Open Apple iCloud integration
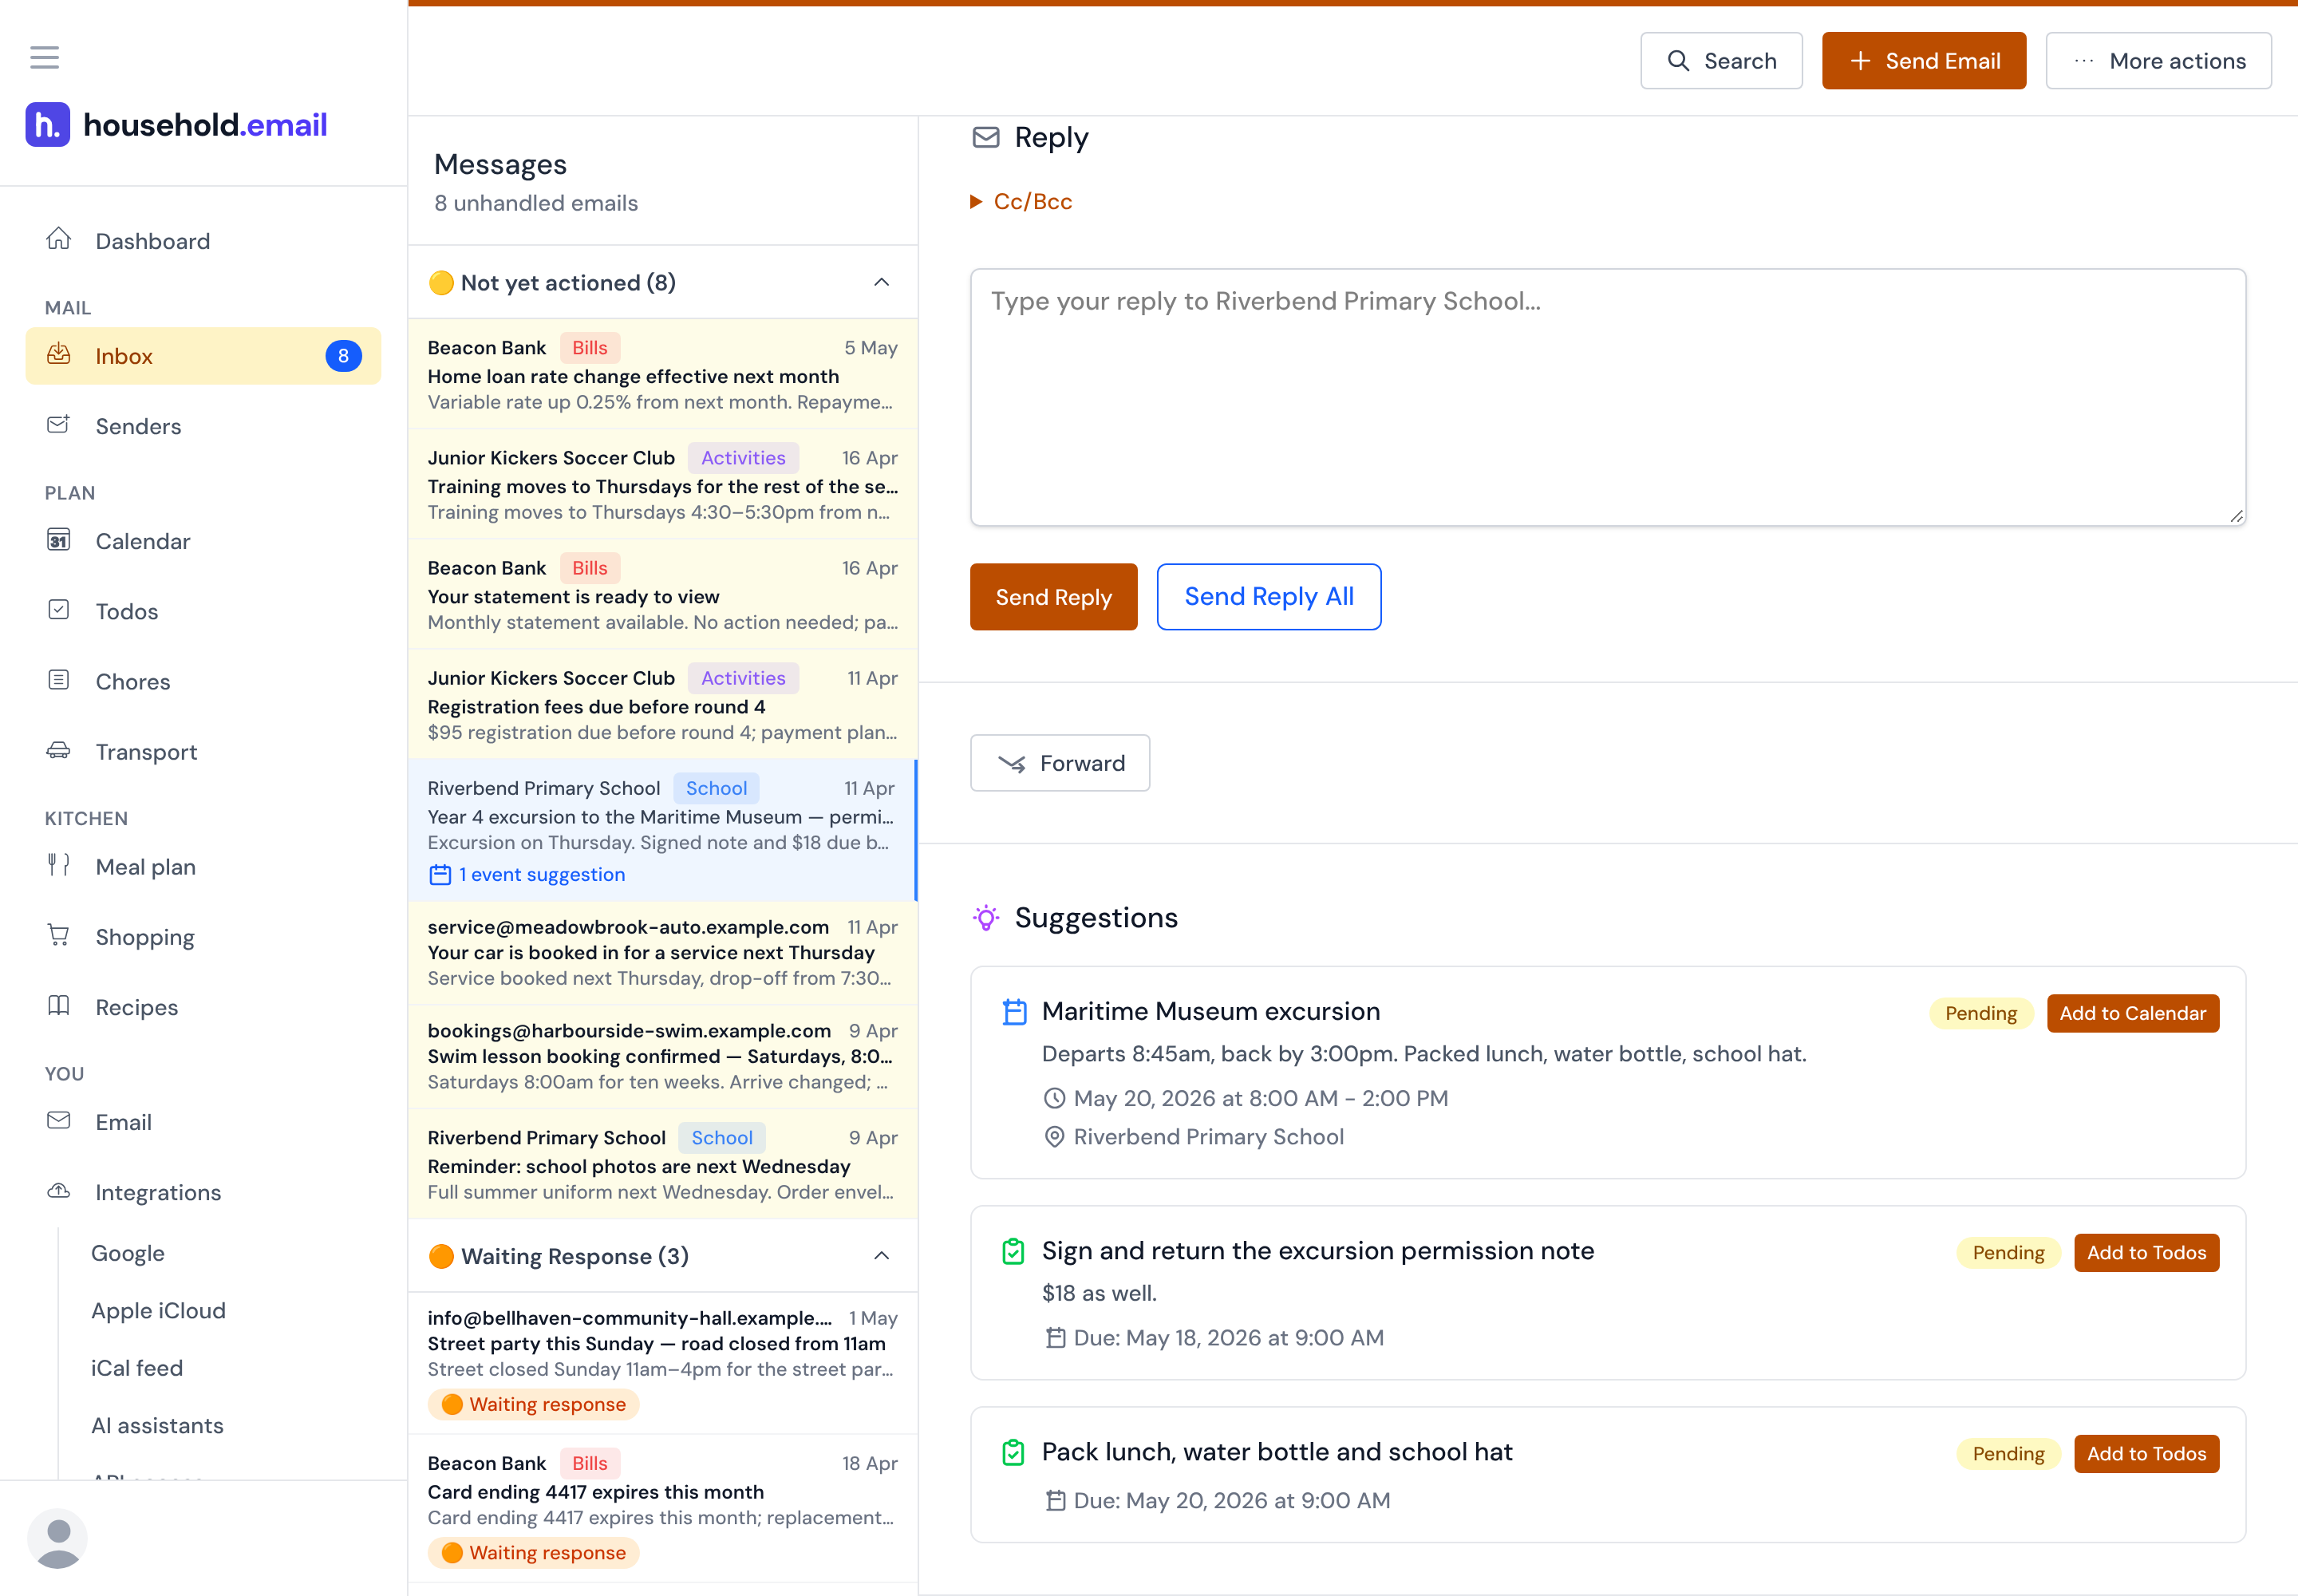 pyautogui.click(x=158, y=1310)
